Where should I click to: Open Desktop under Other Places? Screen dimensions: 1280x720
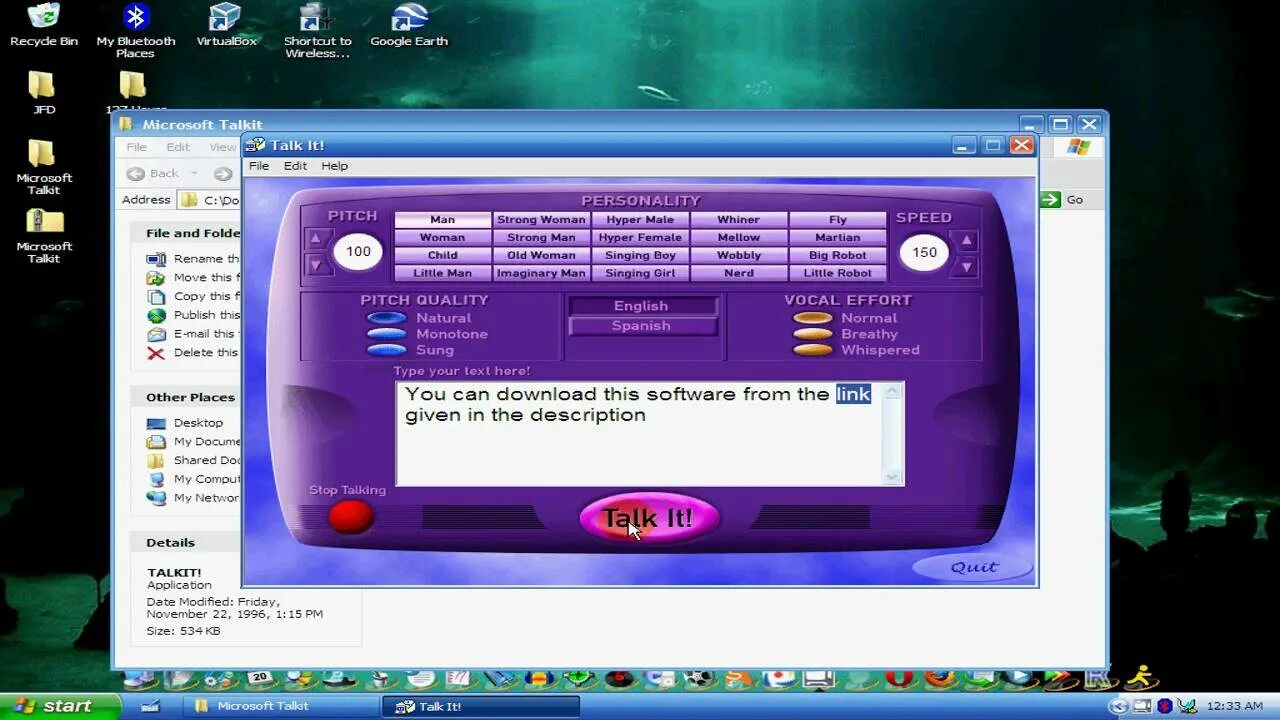point(184,423)
